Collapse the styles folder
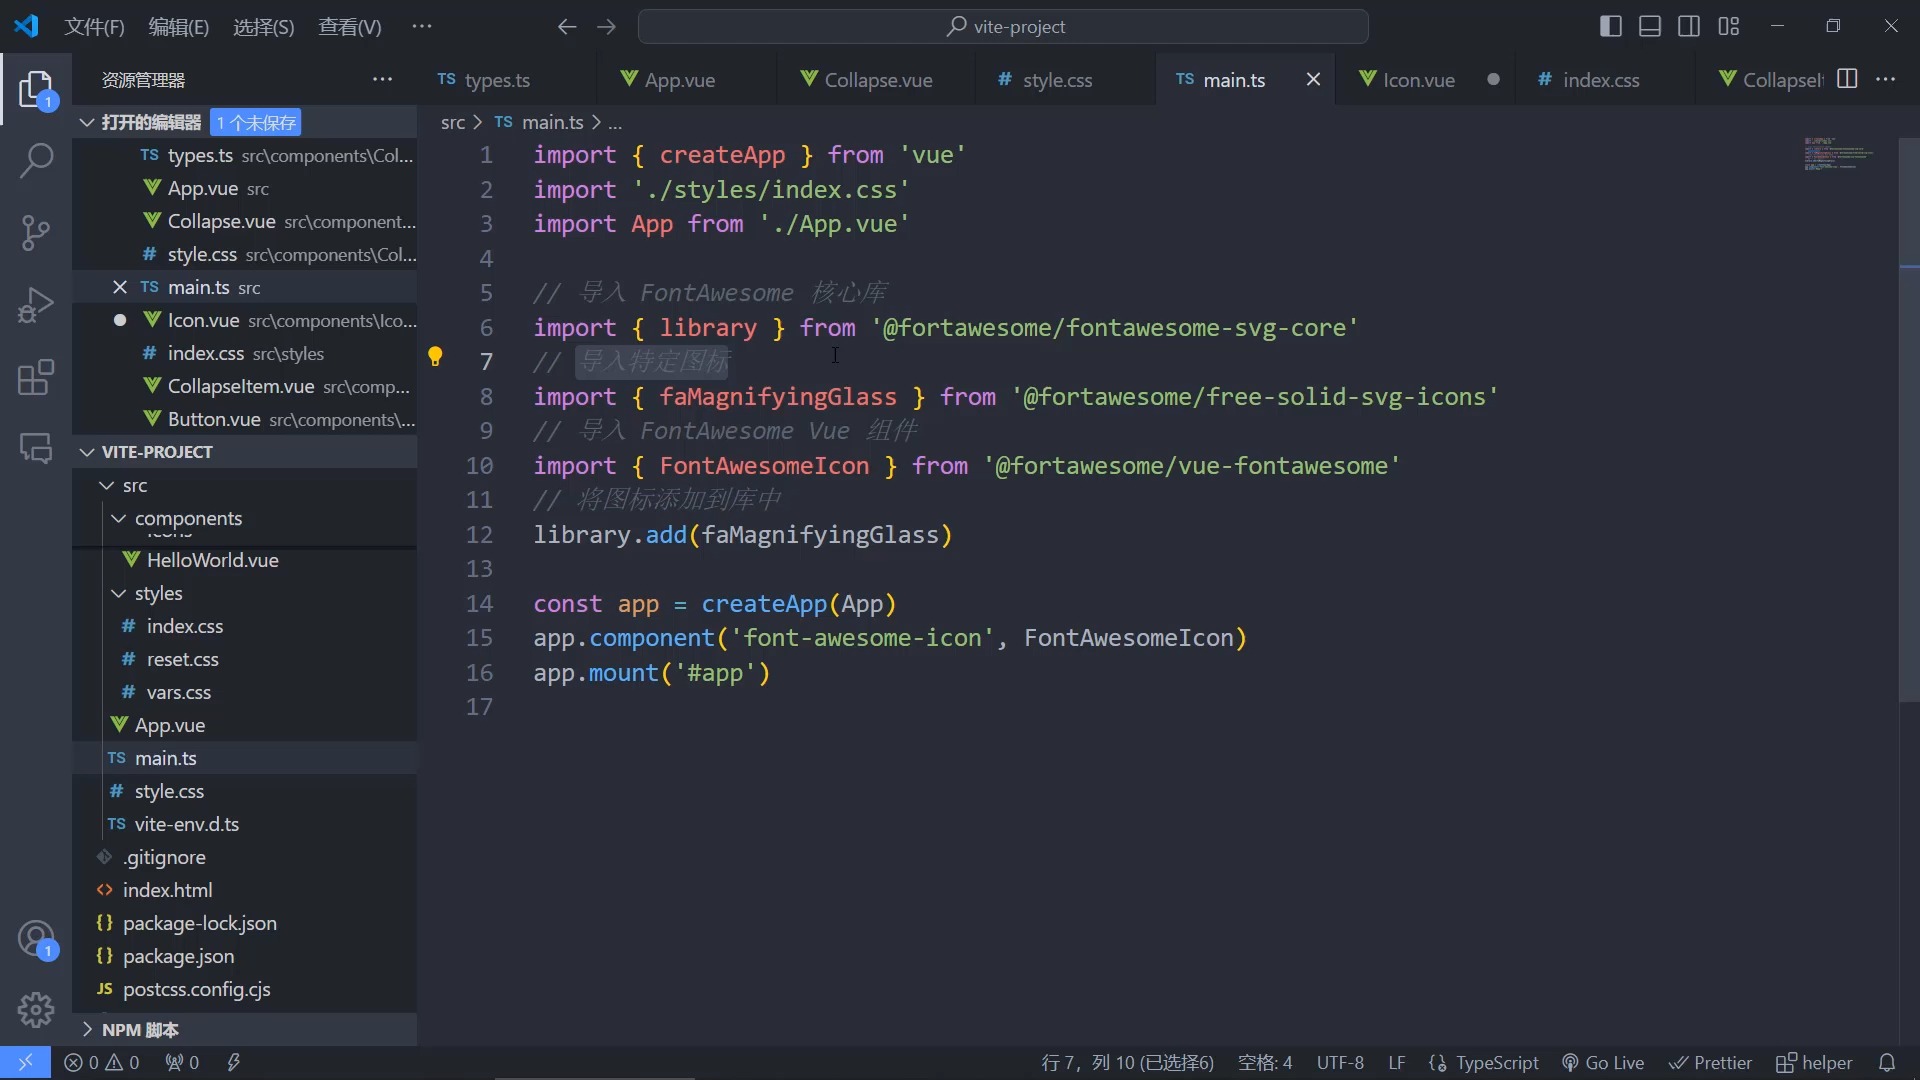This screenshot has width=1920, height=1080. point(119,593)
